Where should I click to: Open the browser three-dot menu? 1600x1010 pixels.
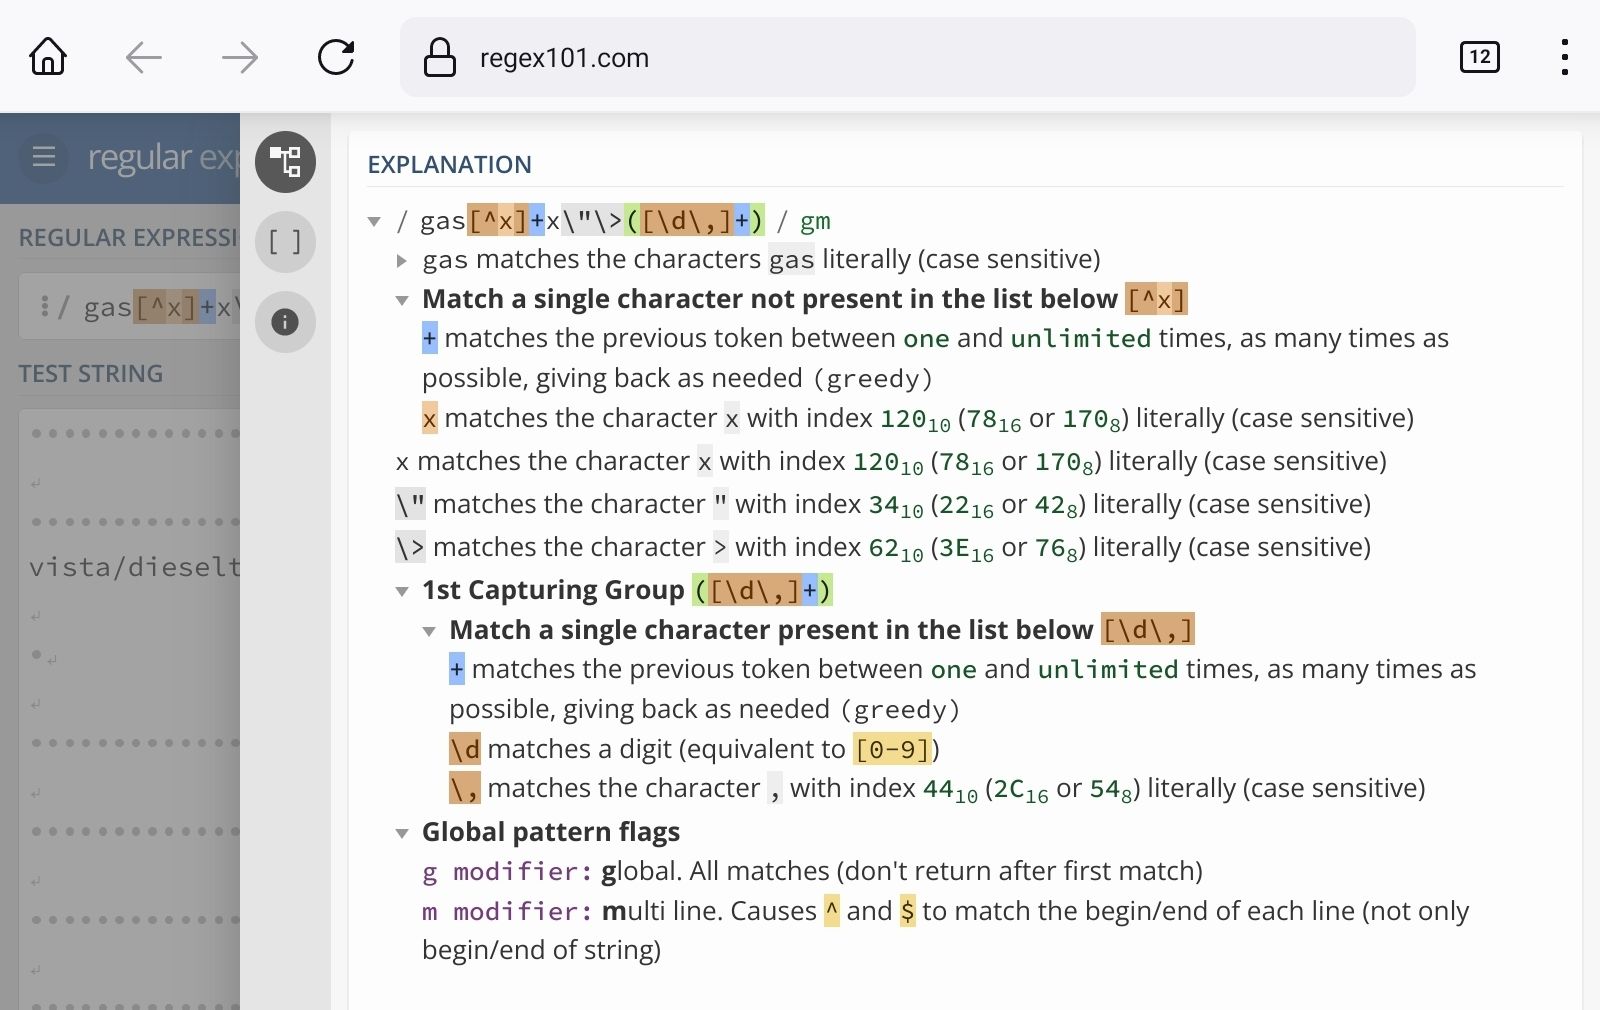1564,57
